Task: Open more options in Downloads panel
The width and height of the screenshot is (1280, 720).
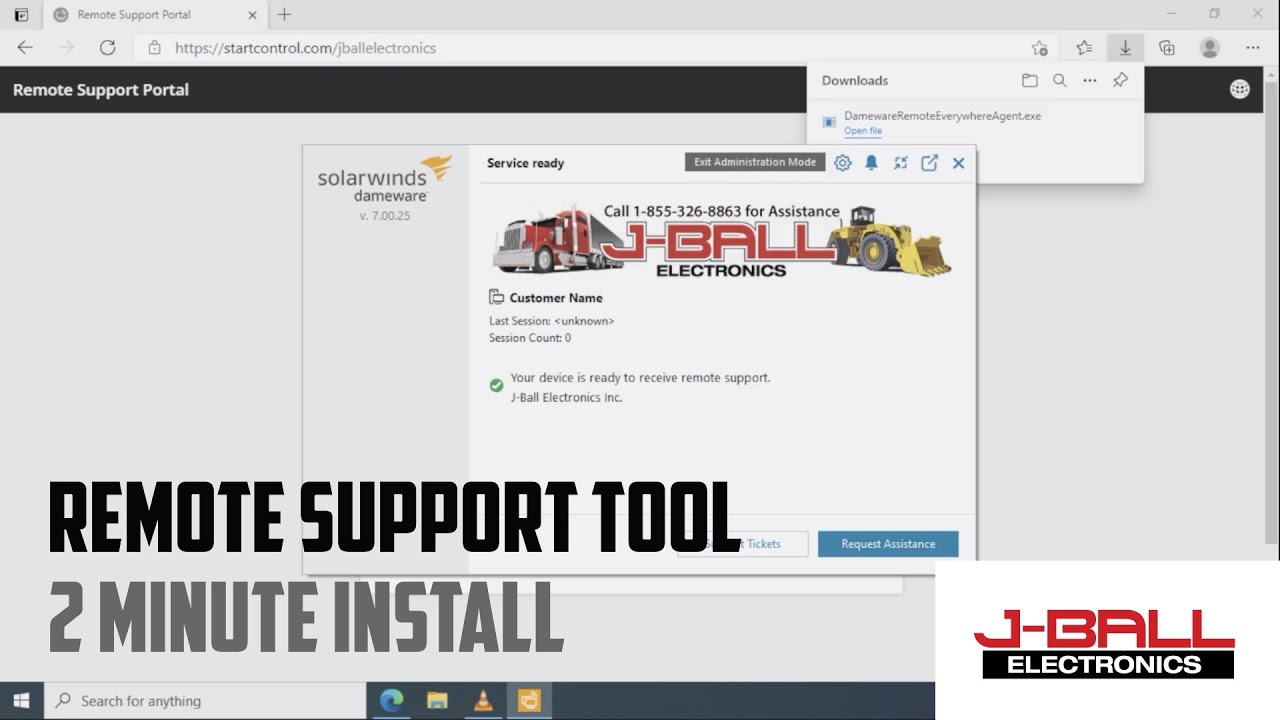Action: 1090,81
